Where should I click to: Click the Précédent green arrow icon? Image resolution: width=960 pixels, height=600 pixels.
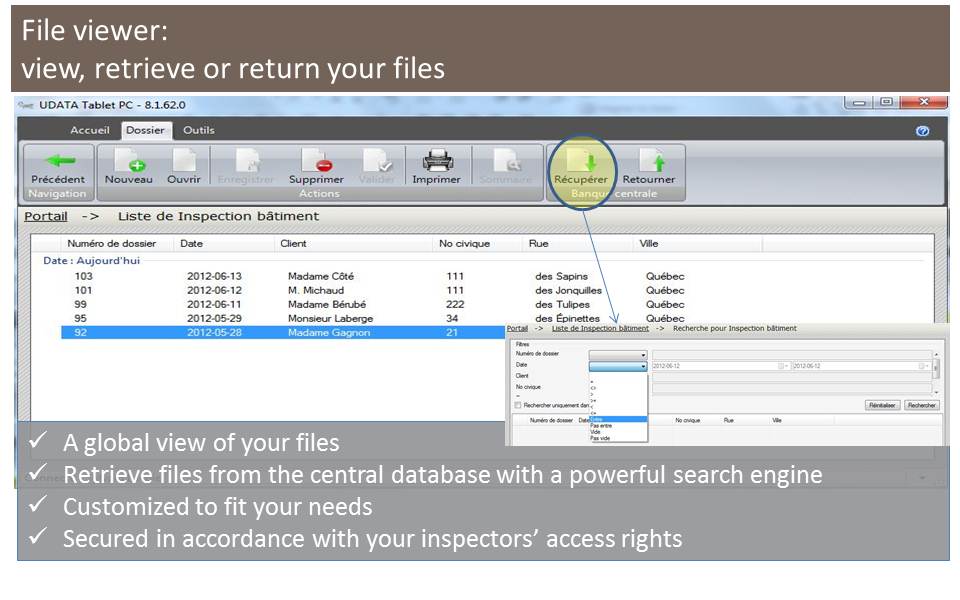(x=57, y=161)
